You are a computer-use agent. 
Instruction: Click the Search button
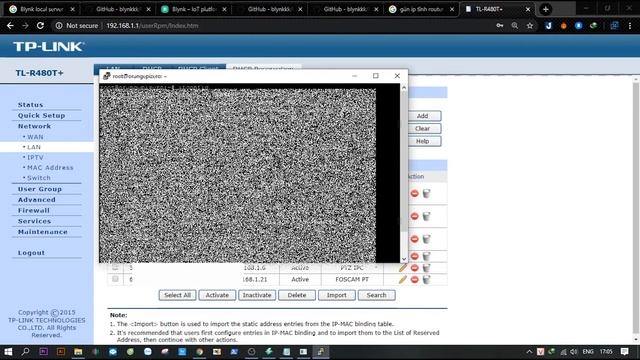(376, 295)
